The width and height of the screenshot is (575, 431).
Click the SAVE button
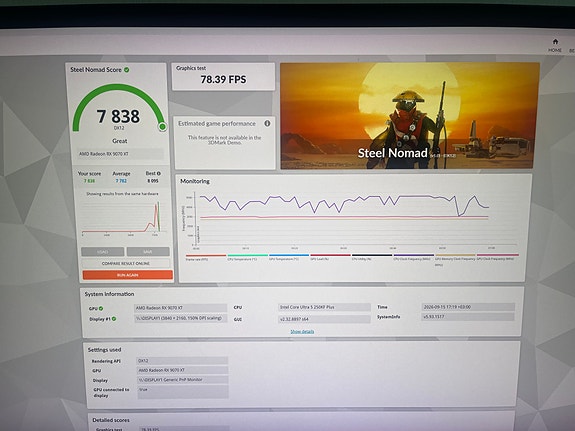(x=148, y=252)
